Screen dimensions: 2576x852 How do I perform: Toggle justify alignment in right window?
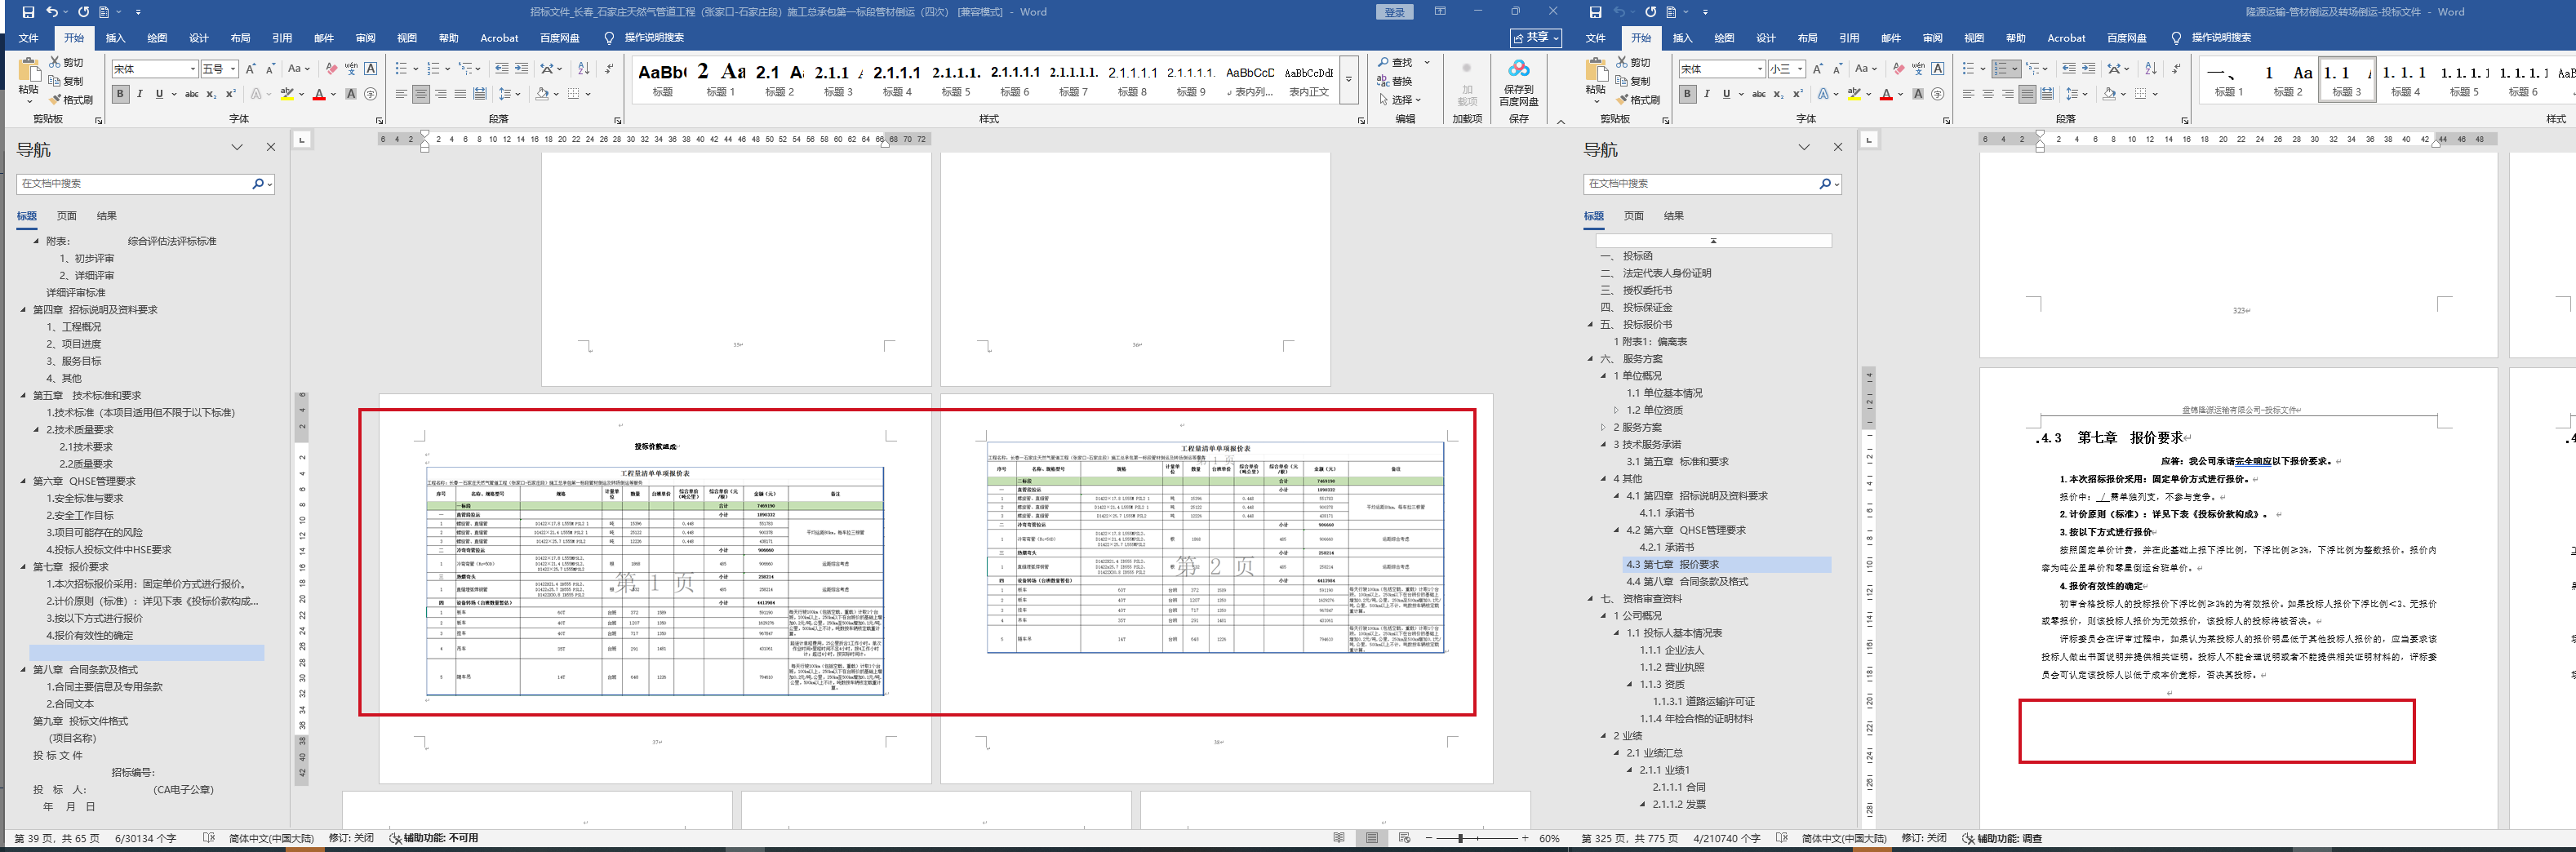(x=2027, y=94)
